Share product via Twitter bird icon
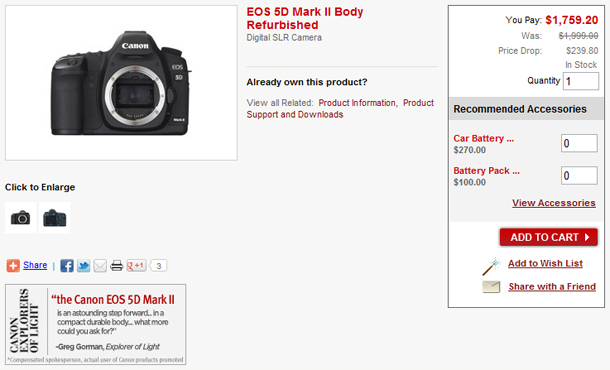The height and width of the screenshot is (370, 610). 83,266
